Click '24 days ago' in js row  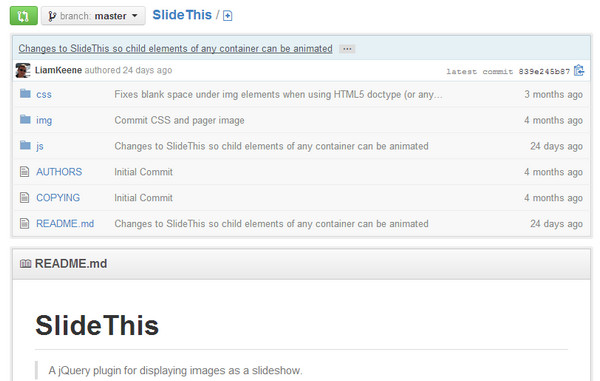pyautogui.click(x=556, y=146)
